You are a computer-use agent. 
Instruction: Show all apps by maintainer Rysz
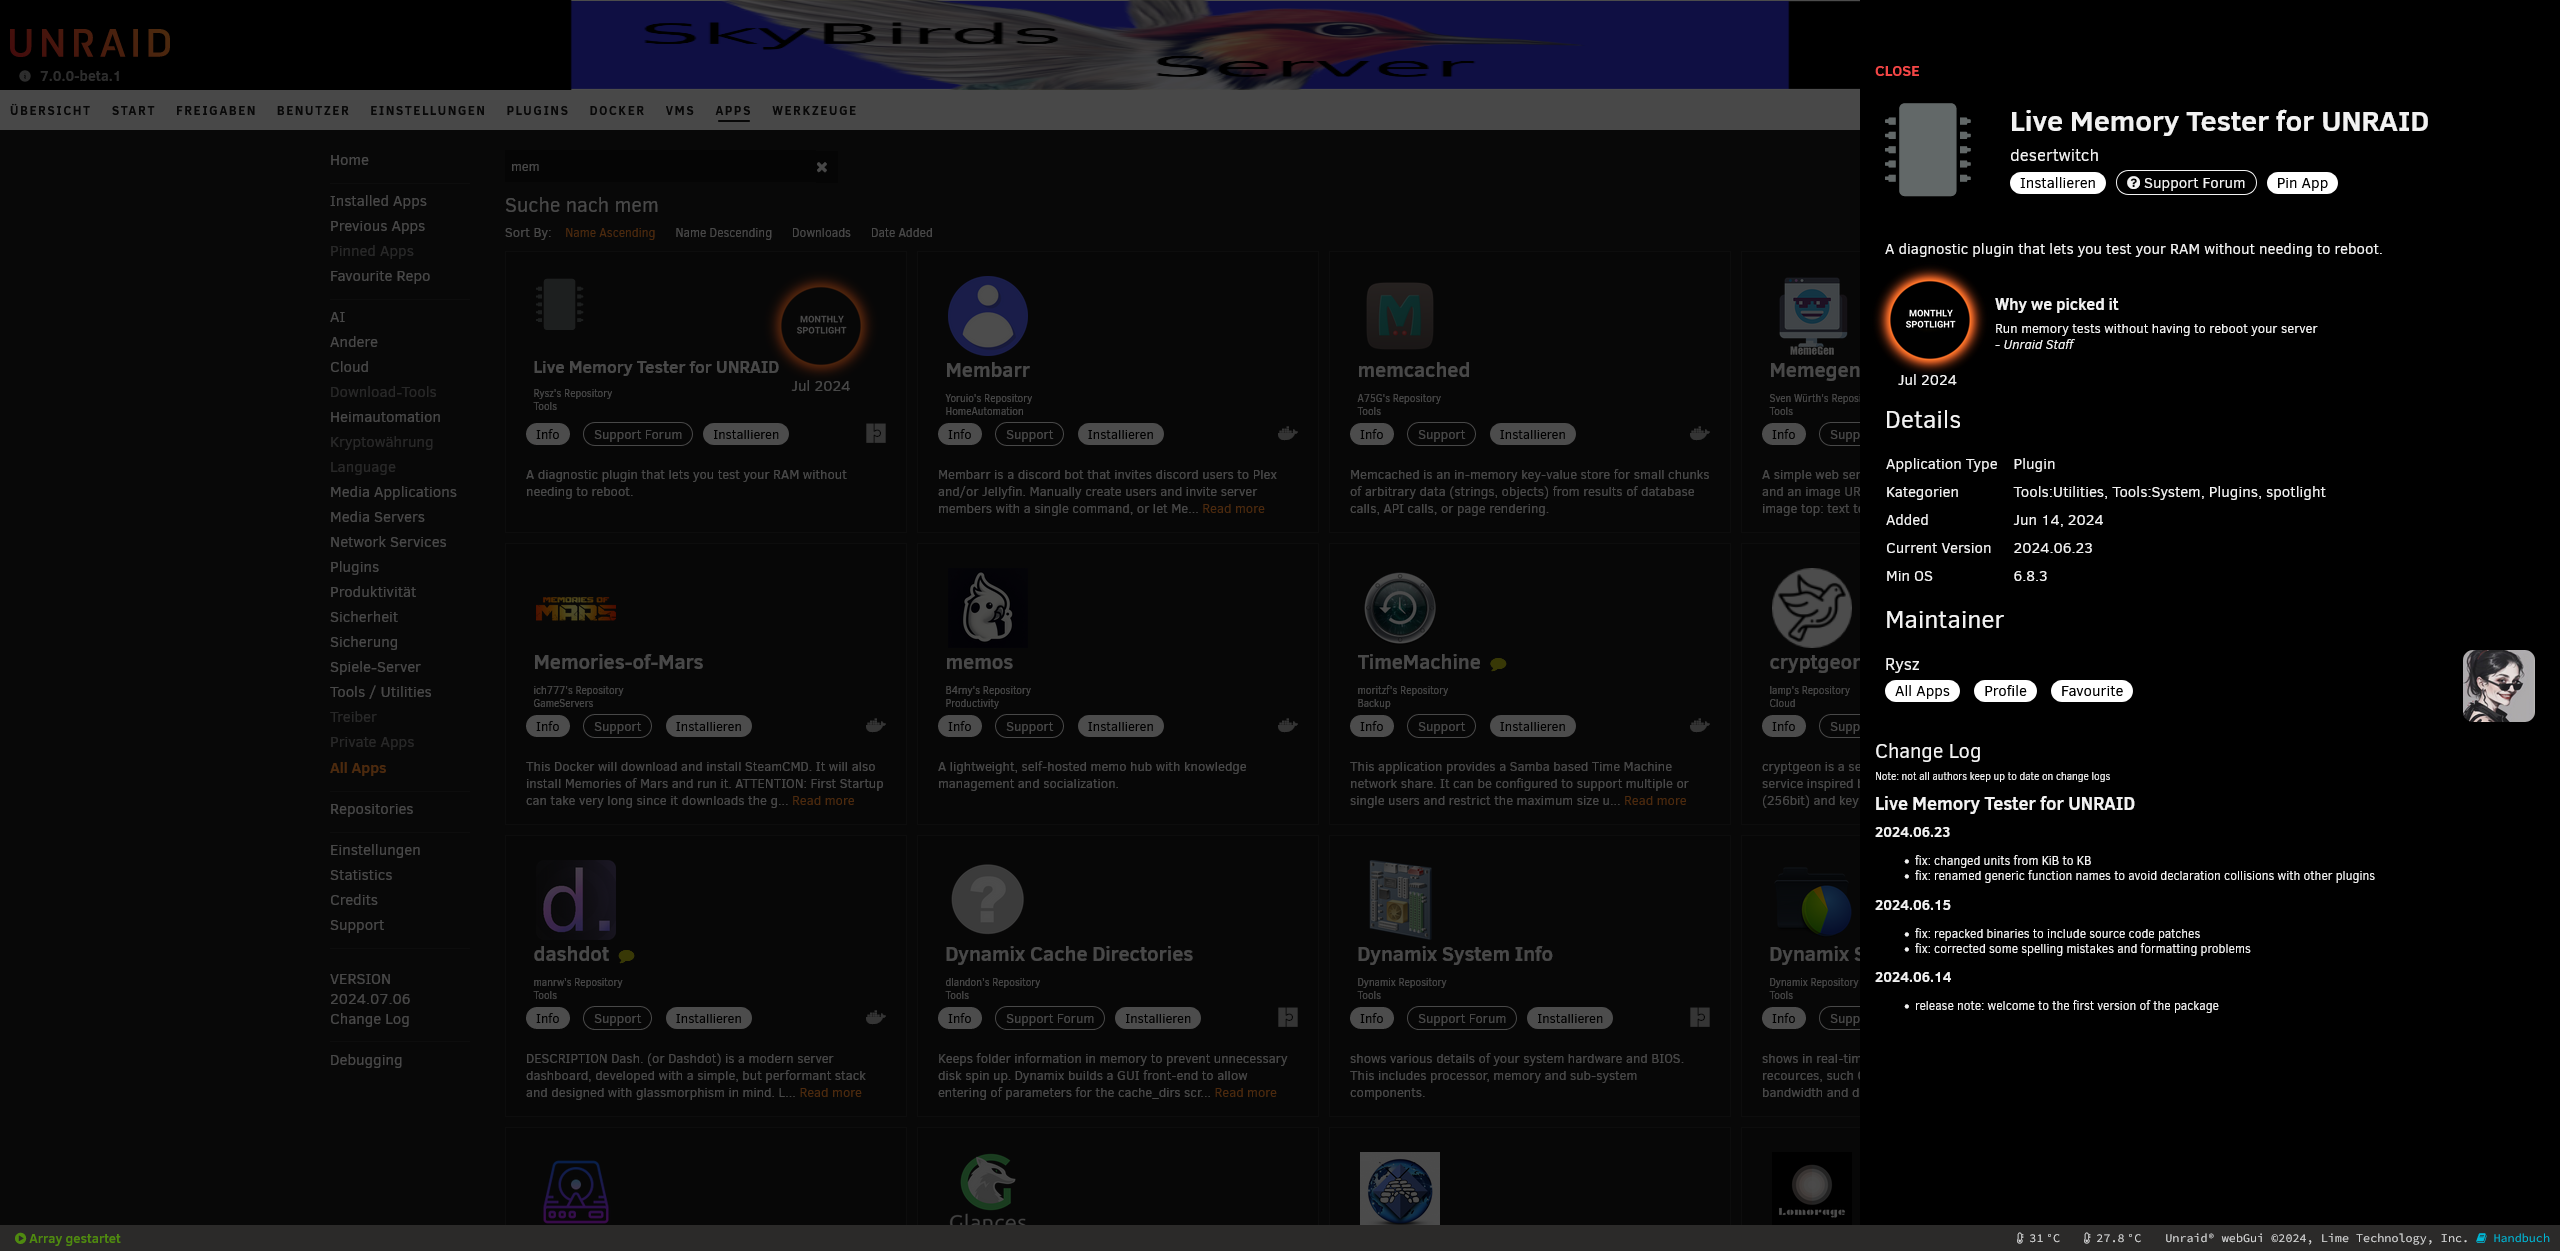[x=1922, y=691]
